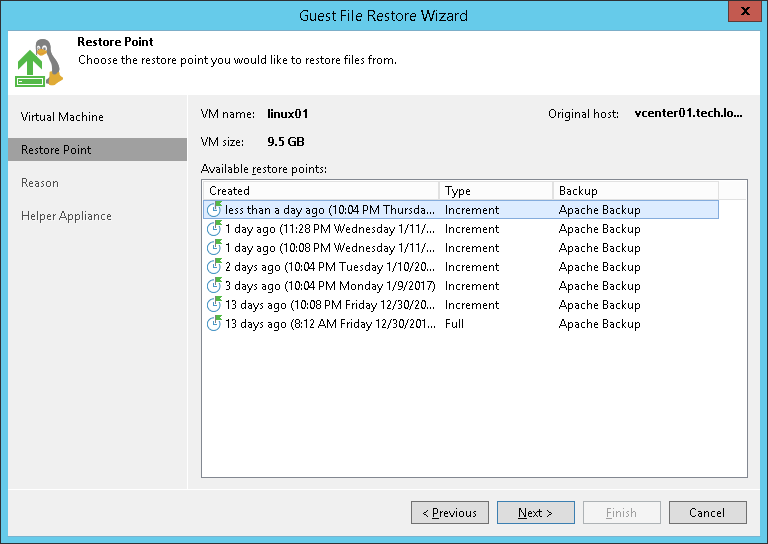768x544 pixels.
Task: Select 'less than a day ago (10:04 PM Thursda...' restore point
Action: click(461, 210)
